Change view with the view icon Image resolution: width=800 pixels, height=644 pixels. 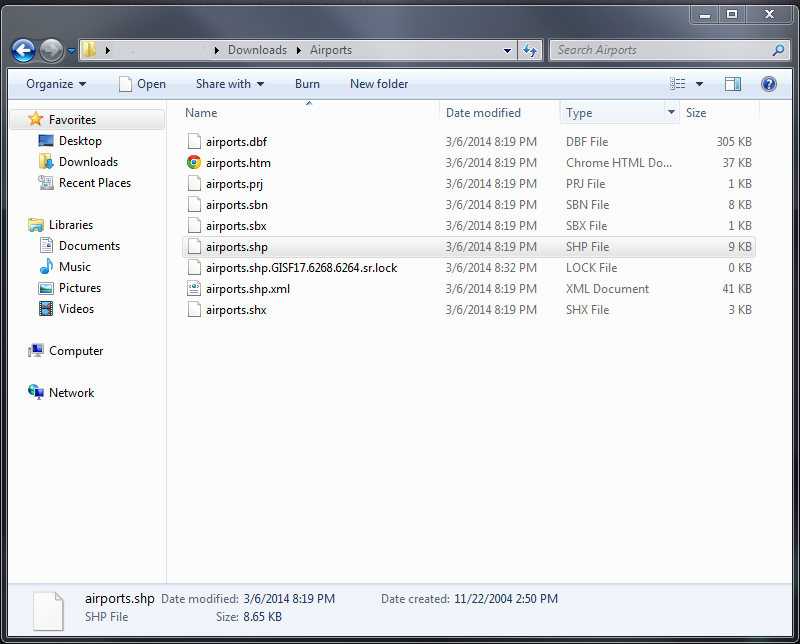pyautogui.click(x=678, y=84)
